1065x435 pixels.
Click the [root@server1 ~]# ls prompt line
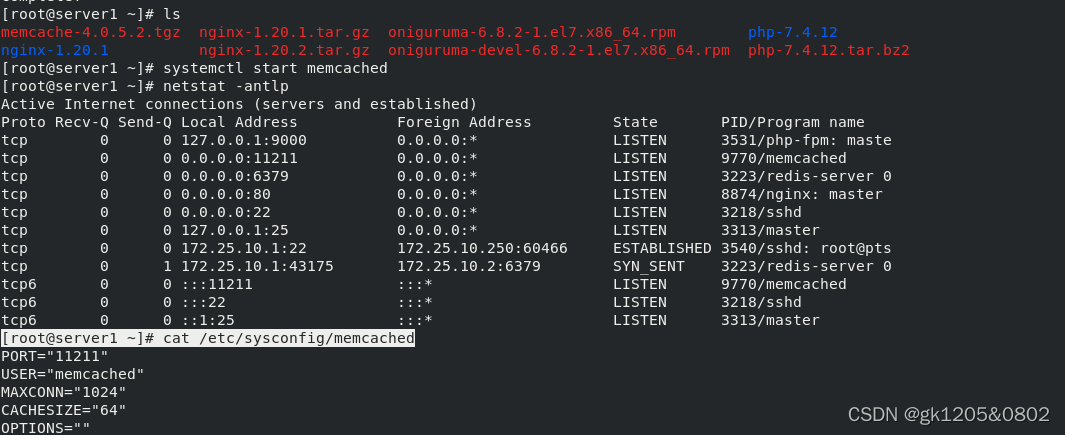click(x=90, y=14)
